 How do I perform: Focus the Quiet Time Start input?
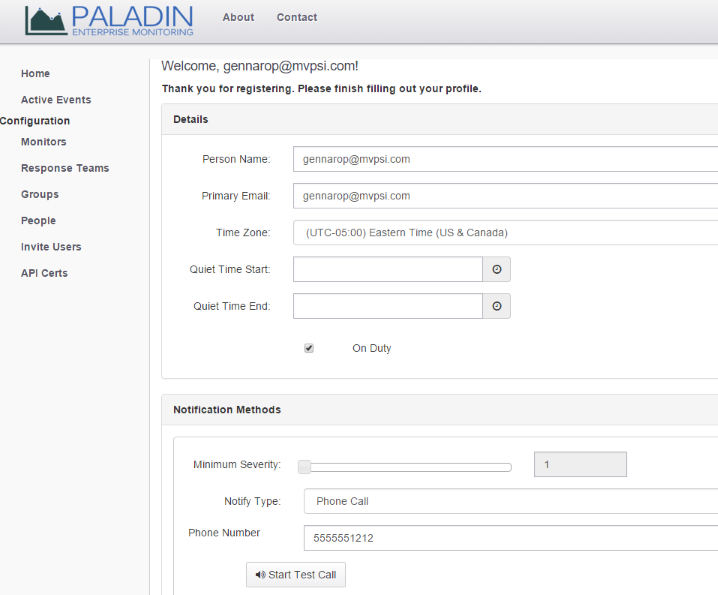(388, 269)
